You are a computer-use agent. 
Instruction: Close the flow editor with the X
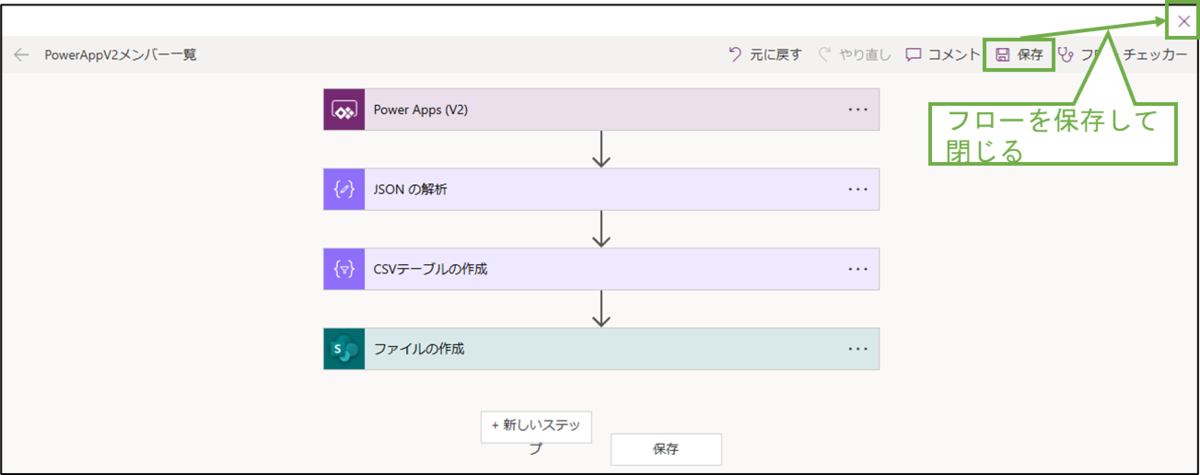coord(1184,21)
